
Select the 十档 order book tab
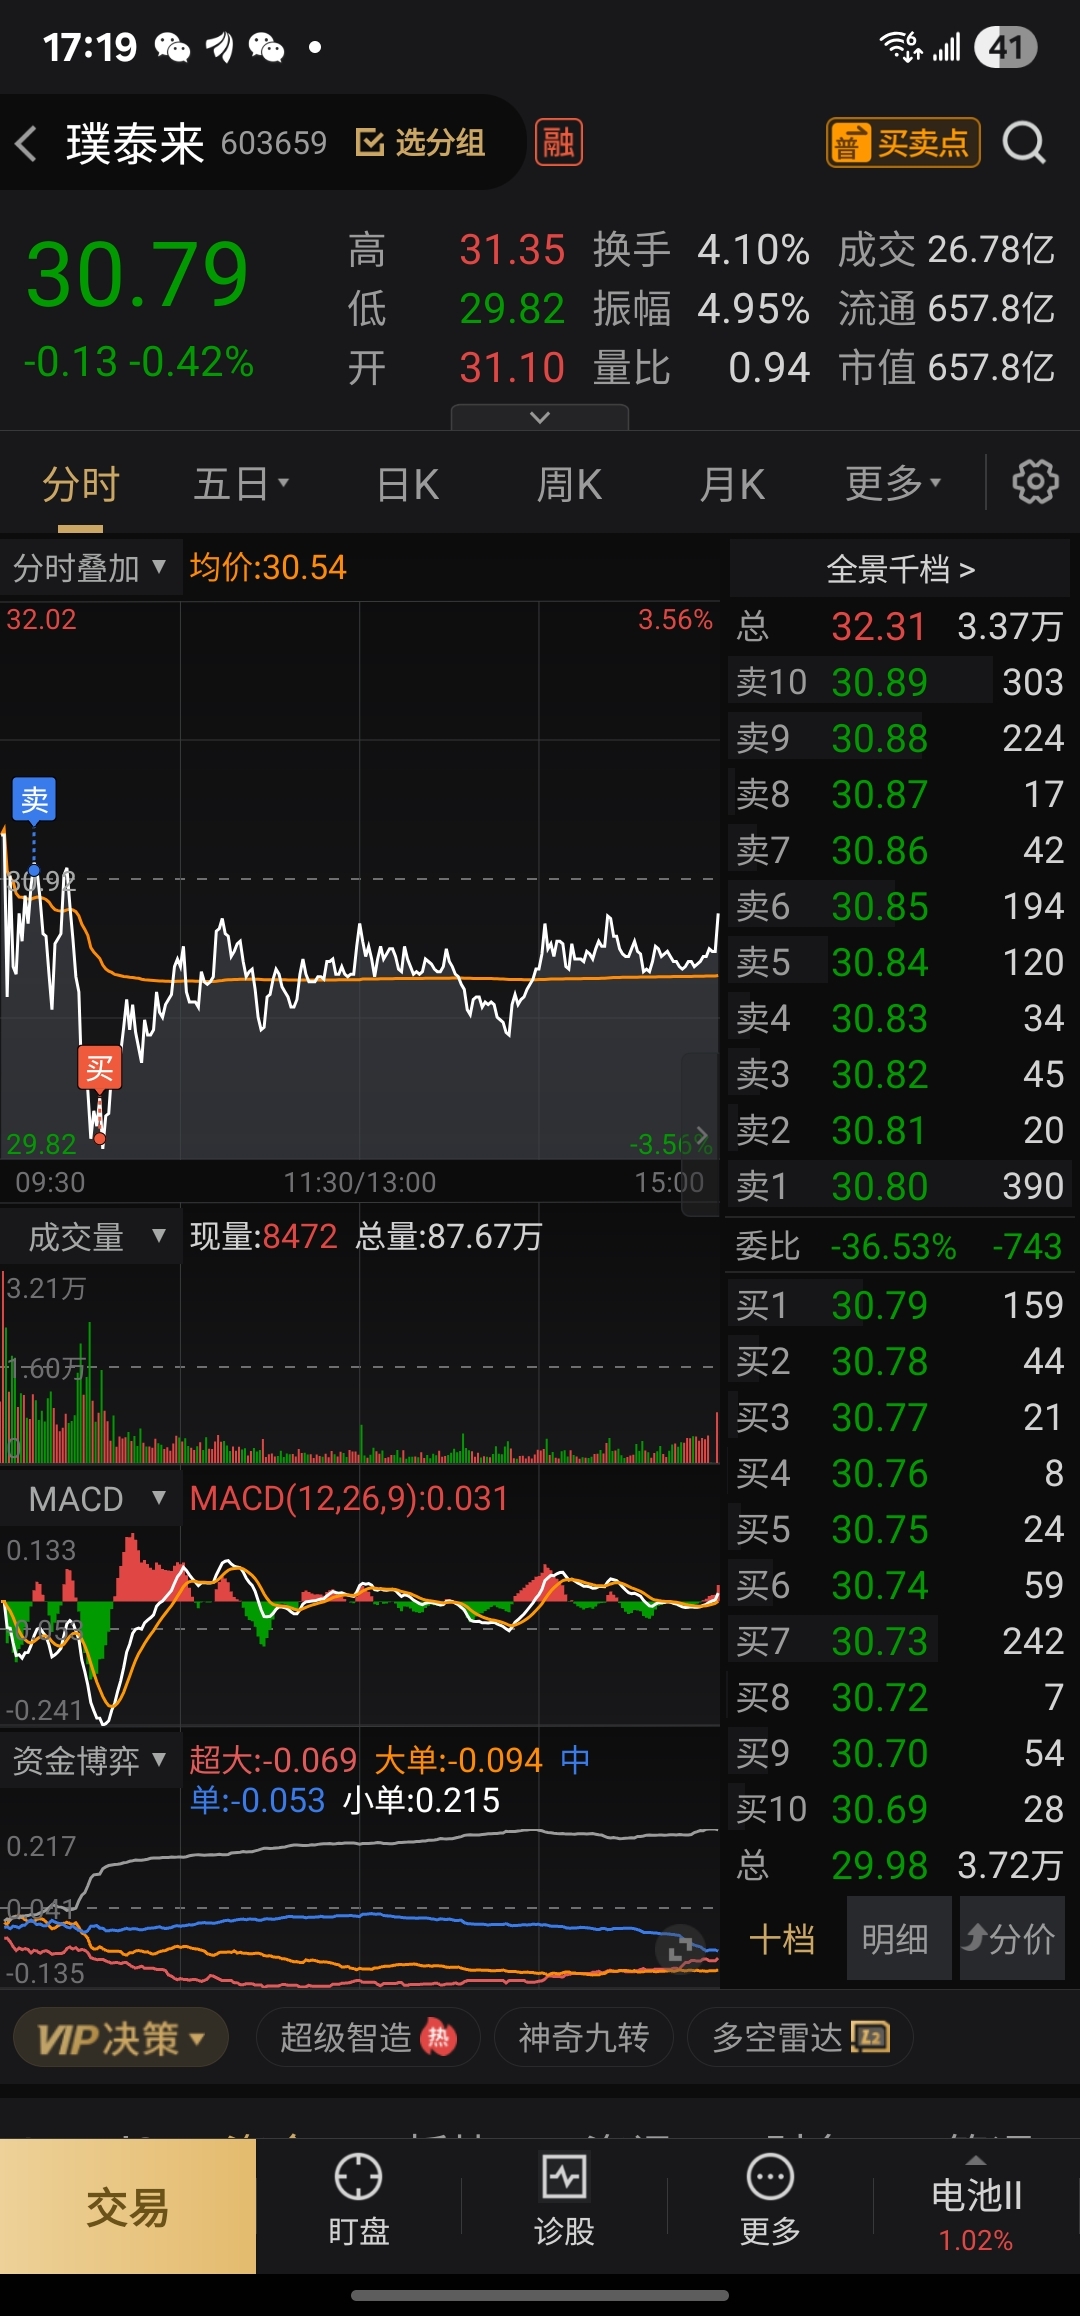(782, 1939)
